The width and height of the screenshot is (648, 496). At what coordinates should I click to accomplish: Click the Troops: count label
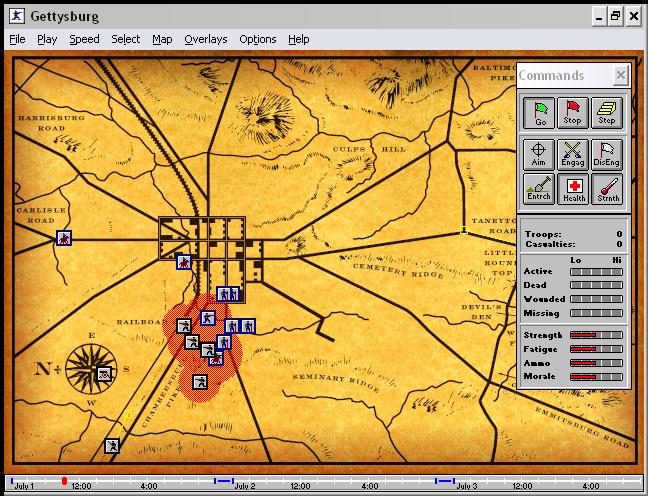543,234
